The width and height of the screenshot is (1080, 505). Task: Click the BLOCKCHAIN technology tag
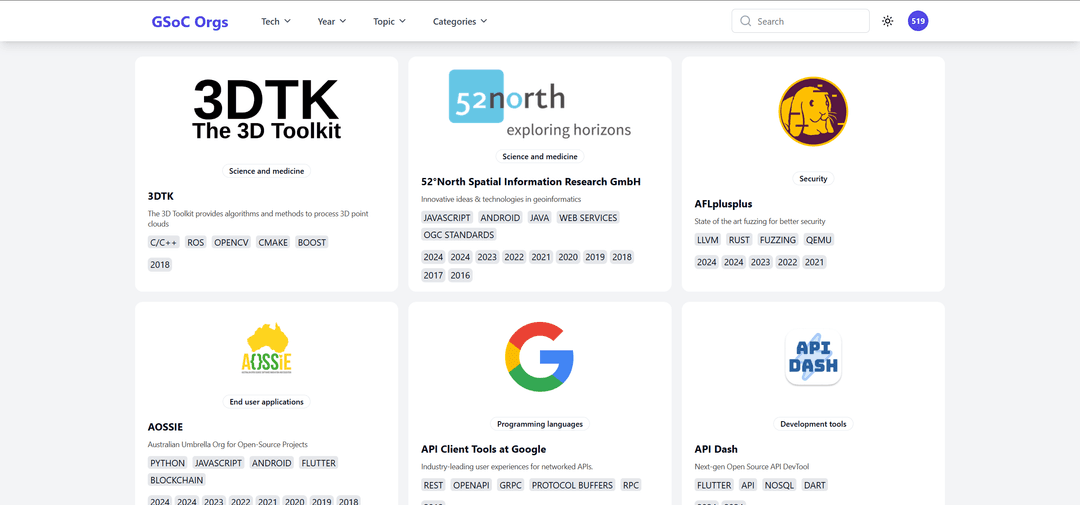tap(176, 480)
